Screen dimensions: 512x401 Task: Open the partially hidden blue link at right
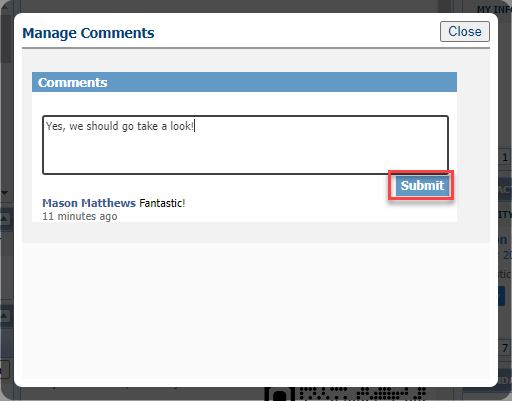pos(503,240)
